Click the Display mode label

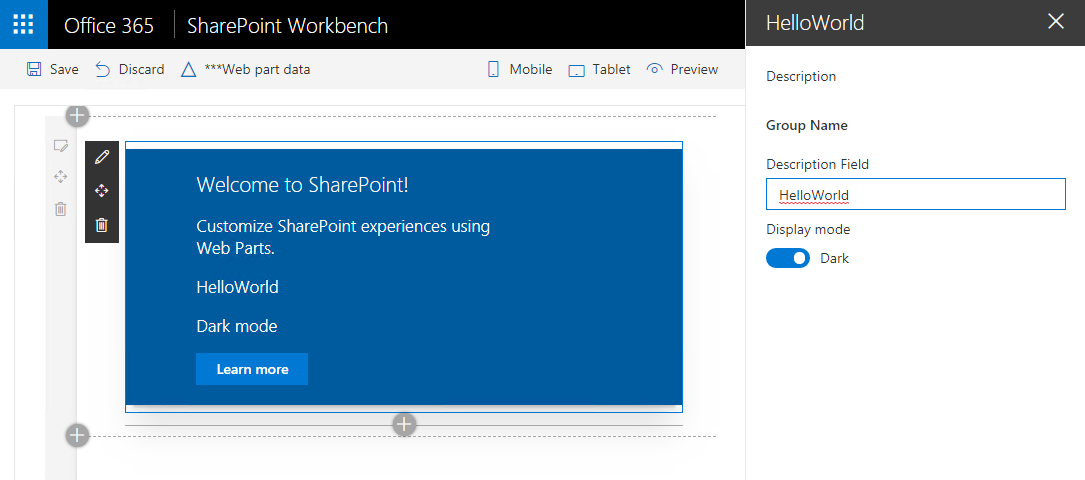(x=808, y=230)
